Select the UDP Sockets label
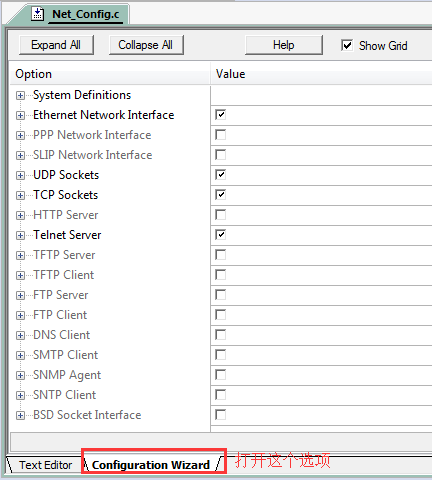432x480 pixels. point(66,175)
